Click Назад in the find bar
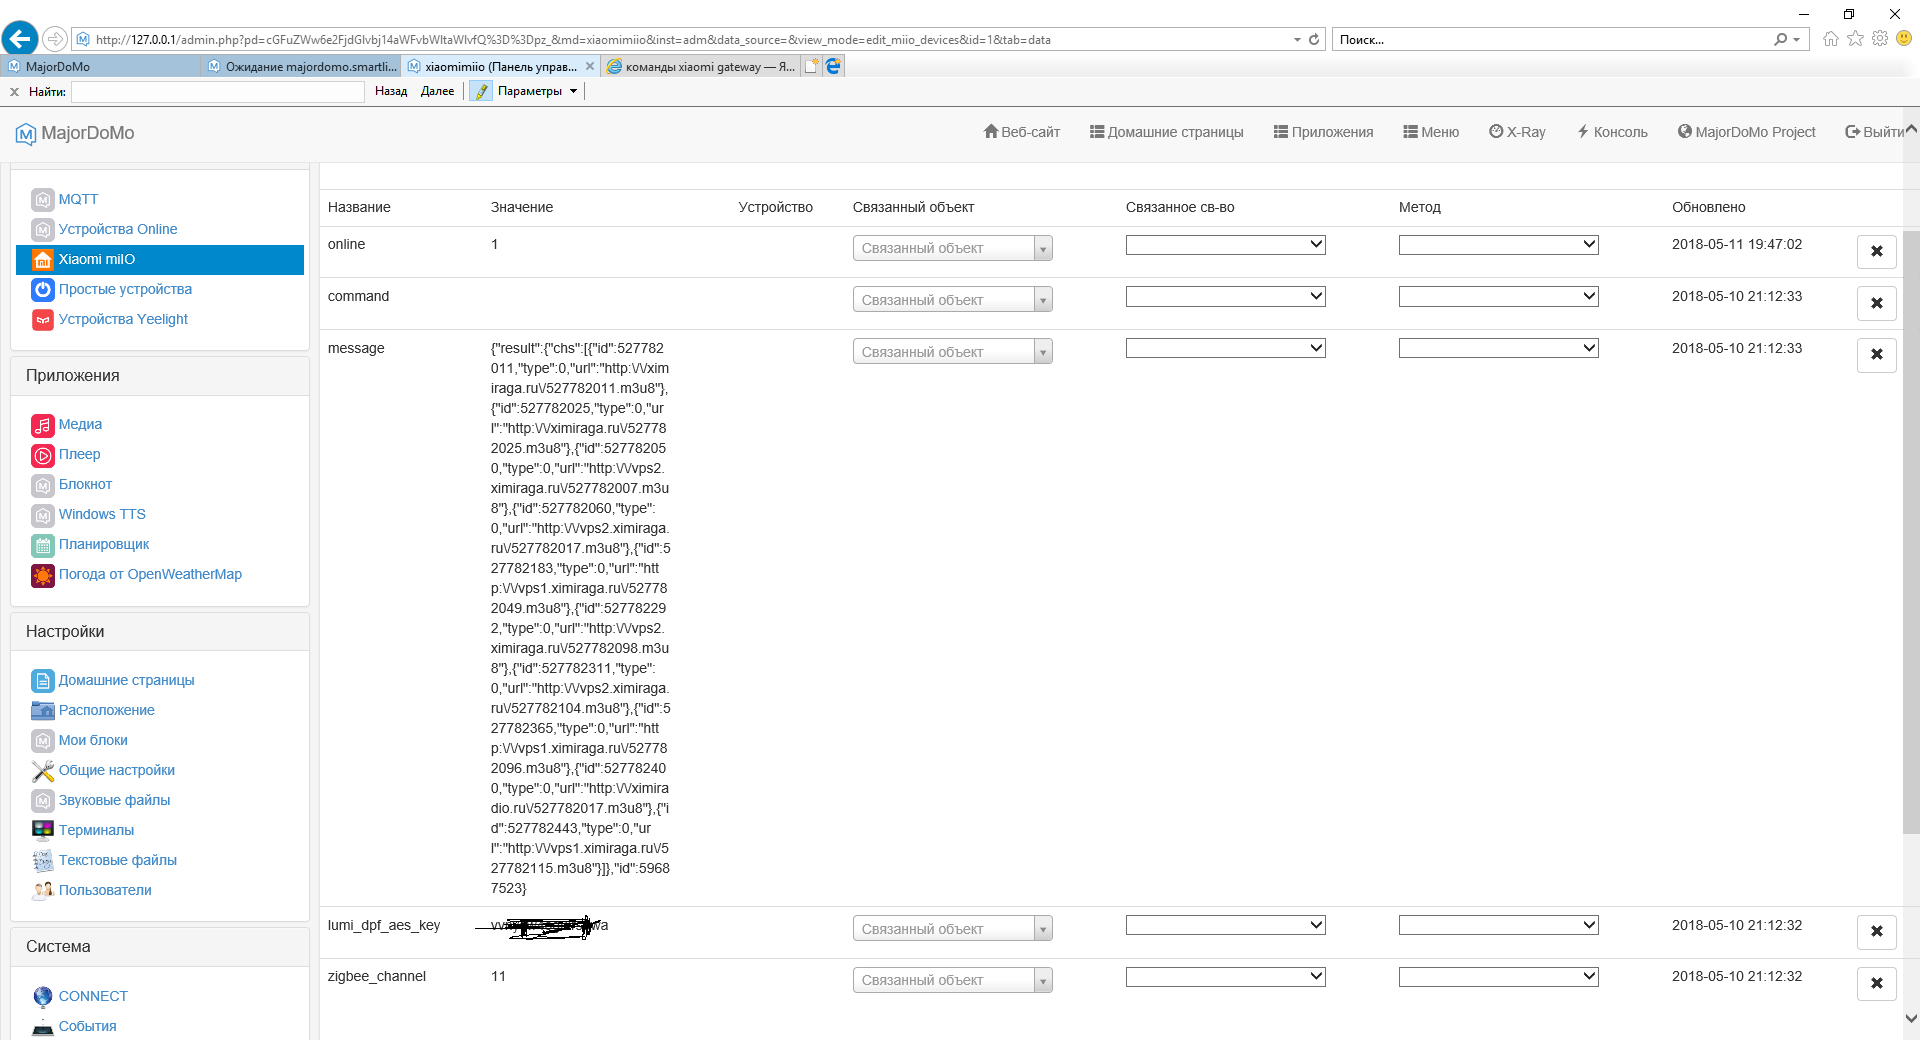The height and width of the screenshot is (1040, 1920). point(391,91)
